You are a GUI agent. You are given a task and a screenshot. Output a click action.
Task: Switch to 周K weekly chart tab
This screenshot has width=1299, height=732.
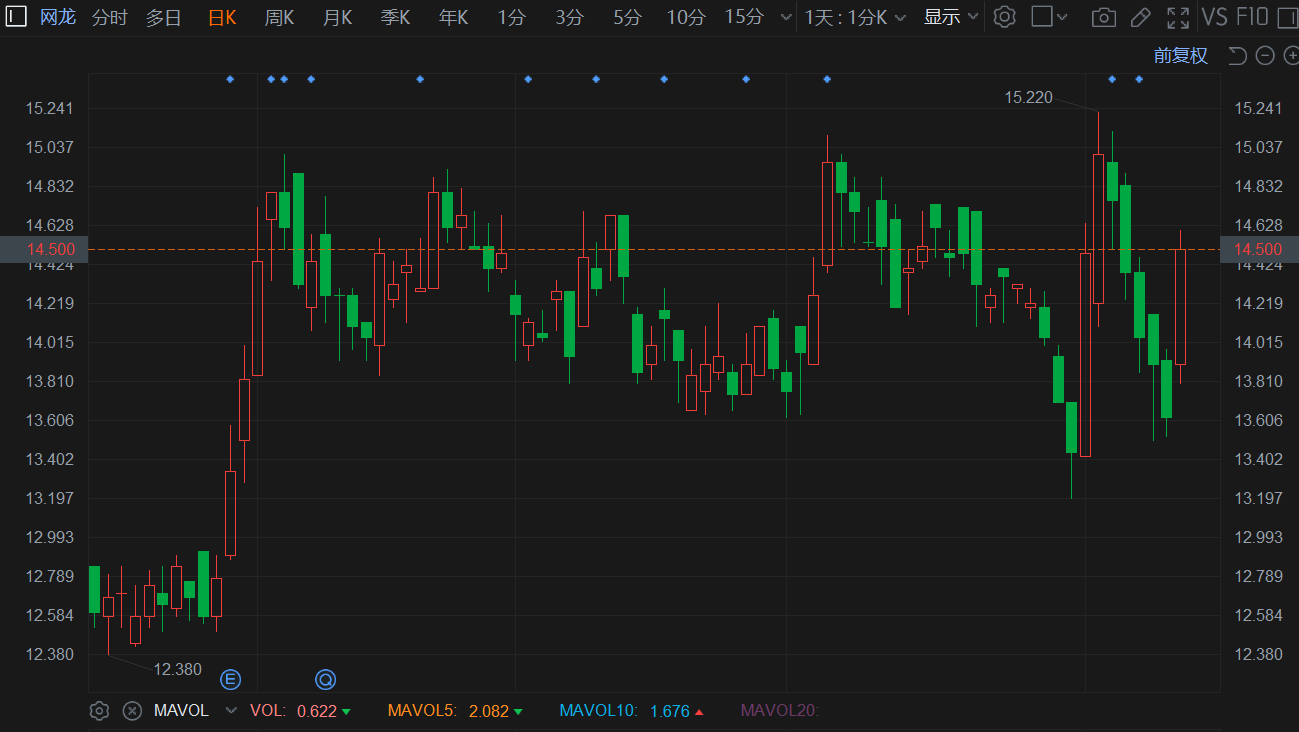[279, 17]
